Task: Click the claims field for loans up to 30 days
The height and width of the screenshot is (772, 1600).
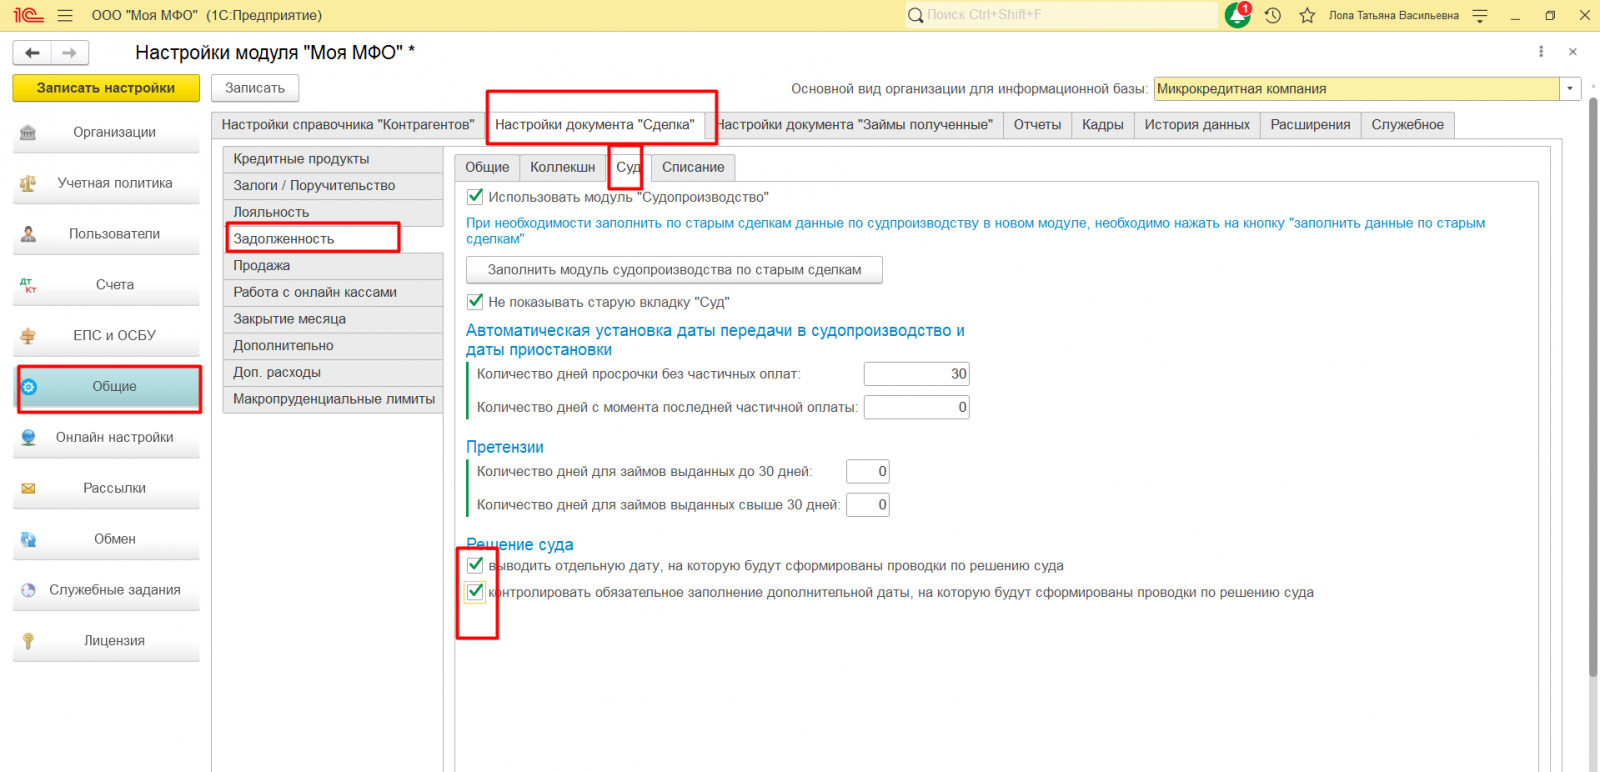Action: [868, 472]
